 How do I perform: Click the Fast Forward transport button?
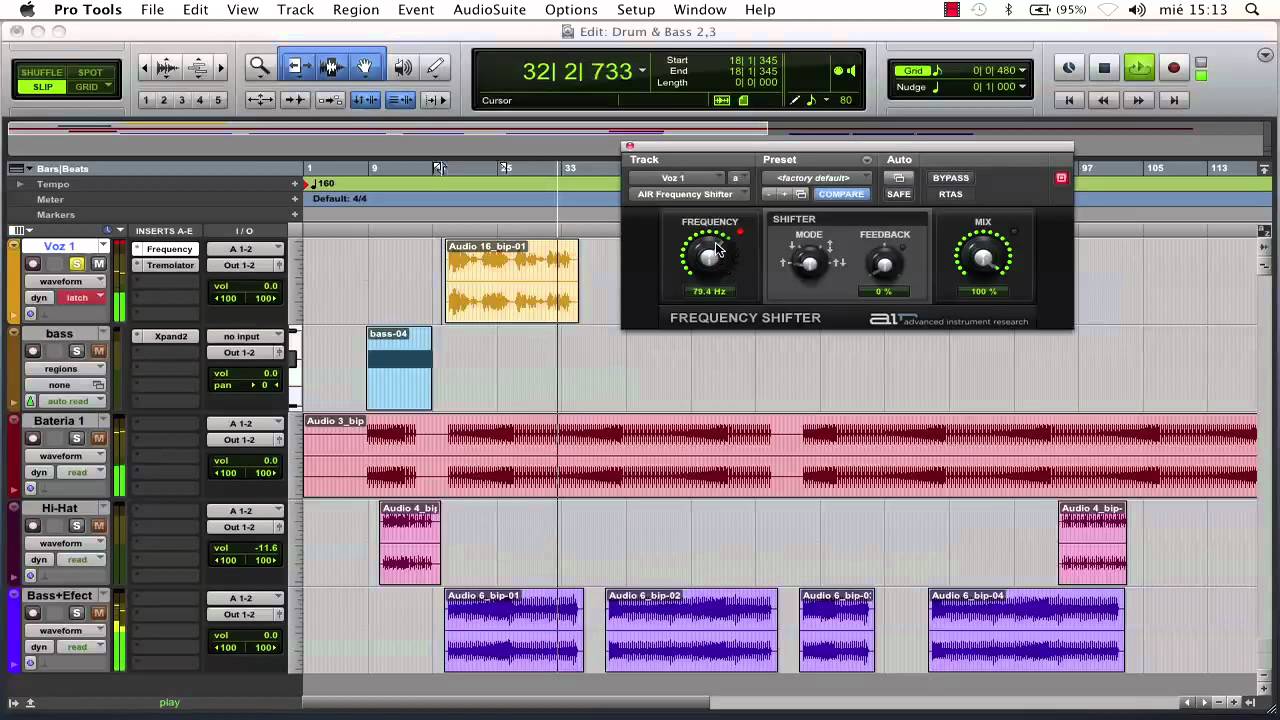pos(1138,100)
